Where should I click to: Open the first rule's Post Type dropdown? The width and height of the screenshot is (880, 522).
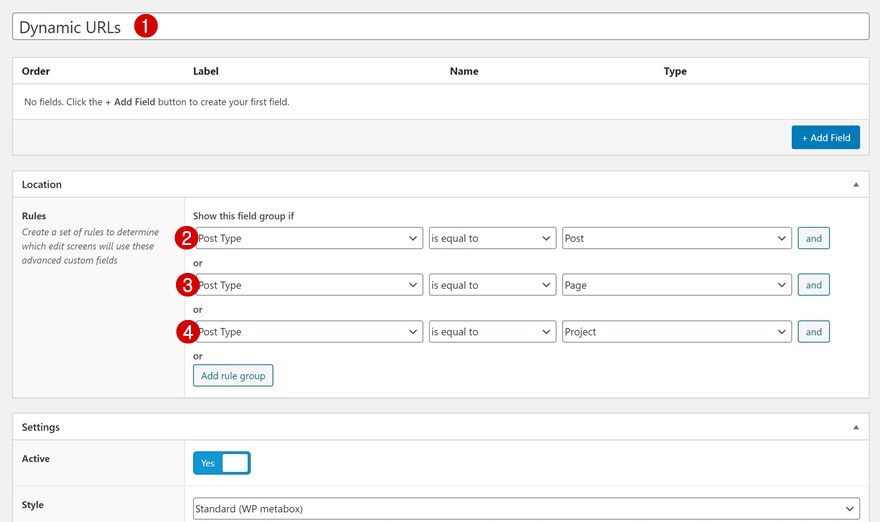[309, 239]
